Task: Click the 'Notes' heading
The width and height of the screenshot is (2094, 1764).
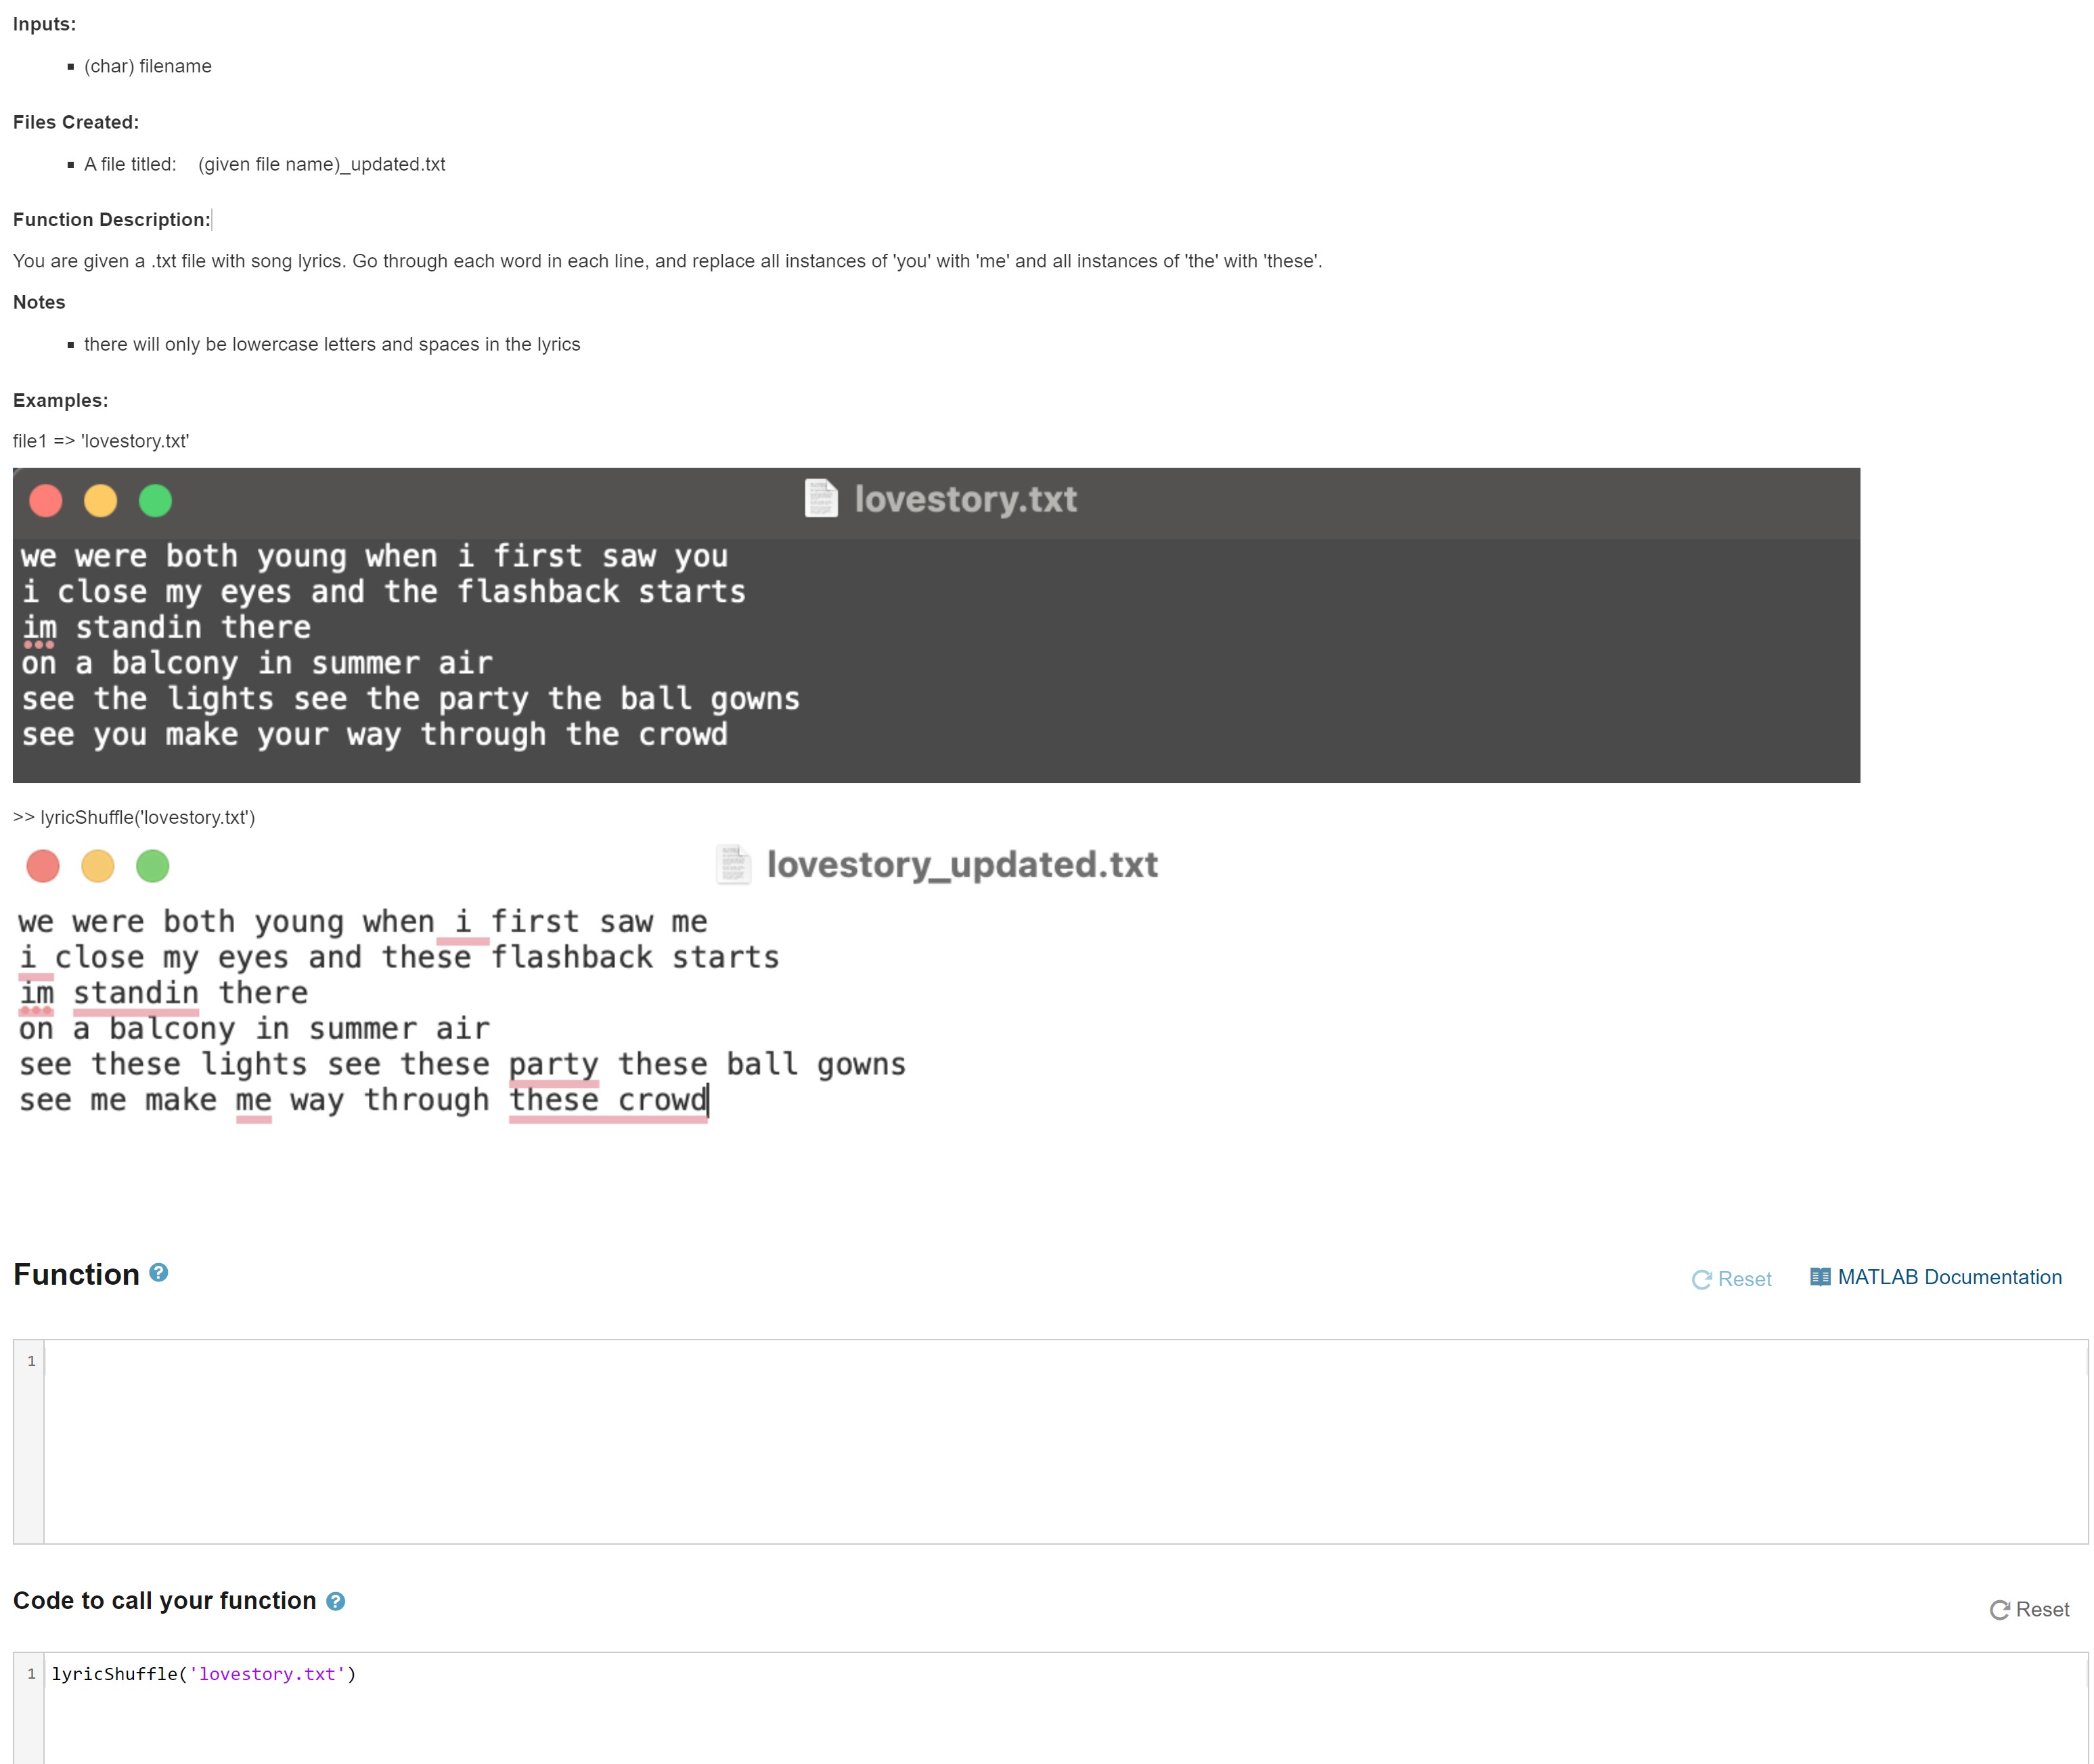Action: point(39,302)
